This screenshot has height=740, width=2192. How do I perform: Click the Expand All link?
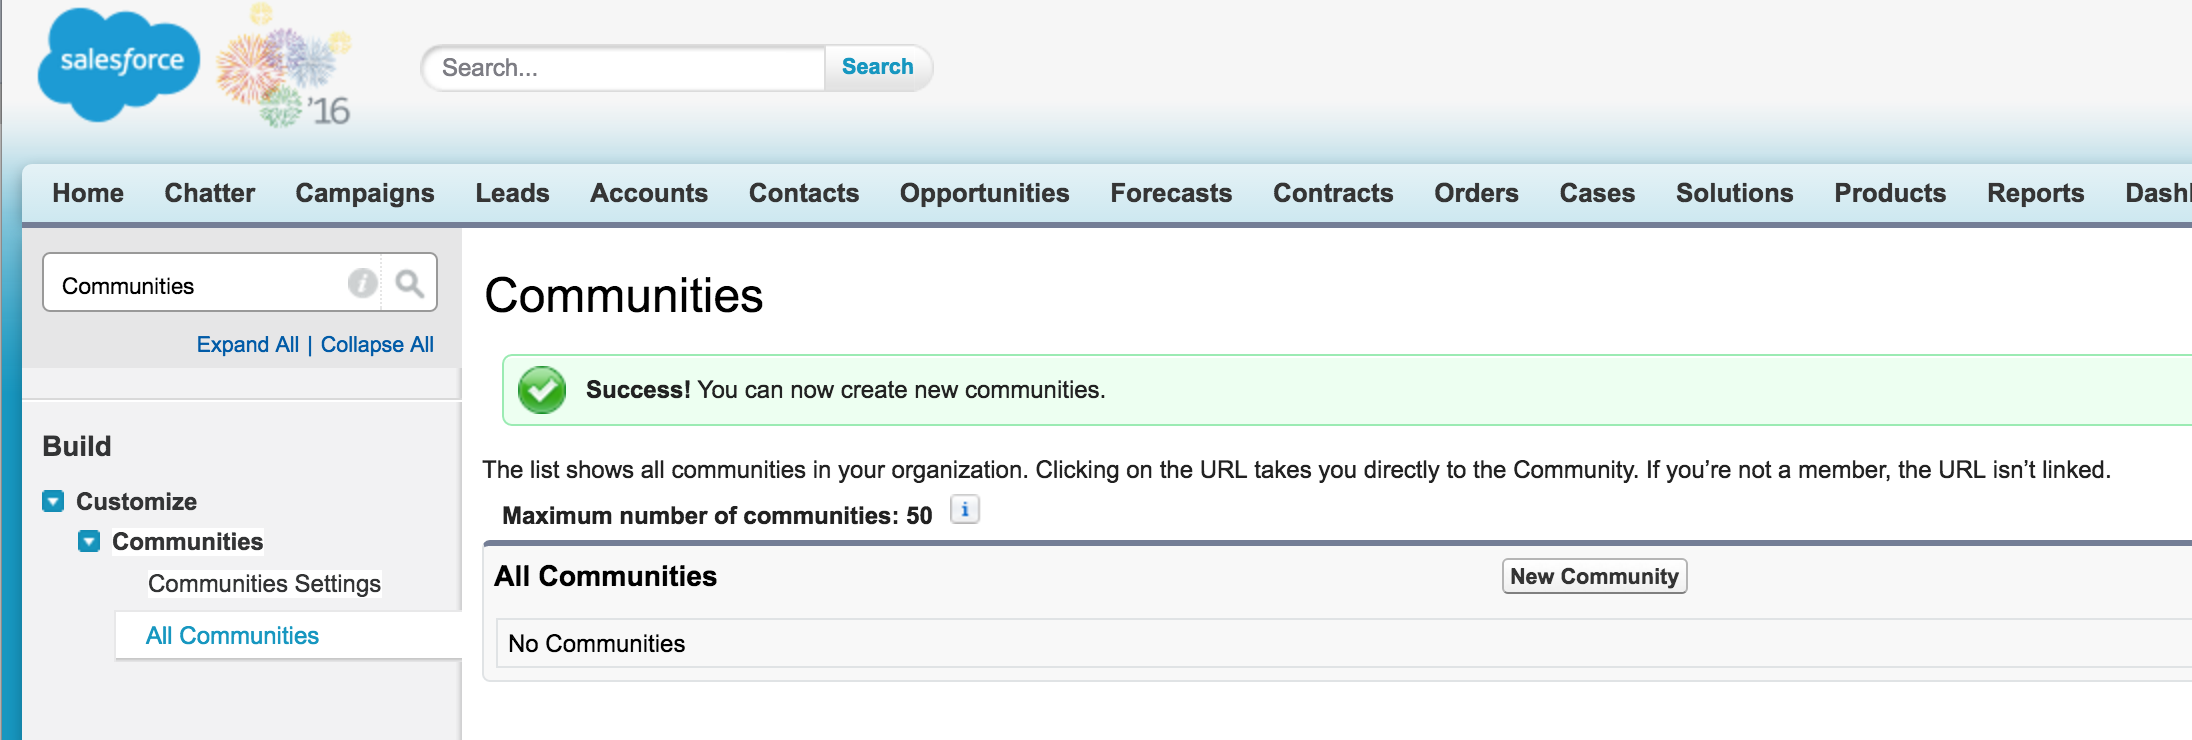click(x=247, y=344)
